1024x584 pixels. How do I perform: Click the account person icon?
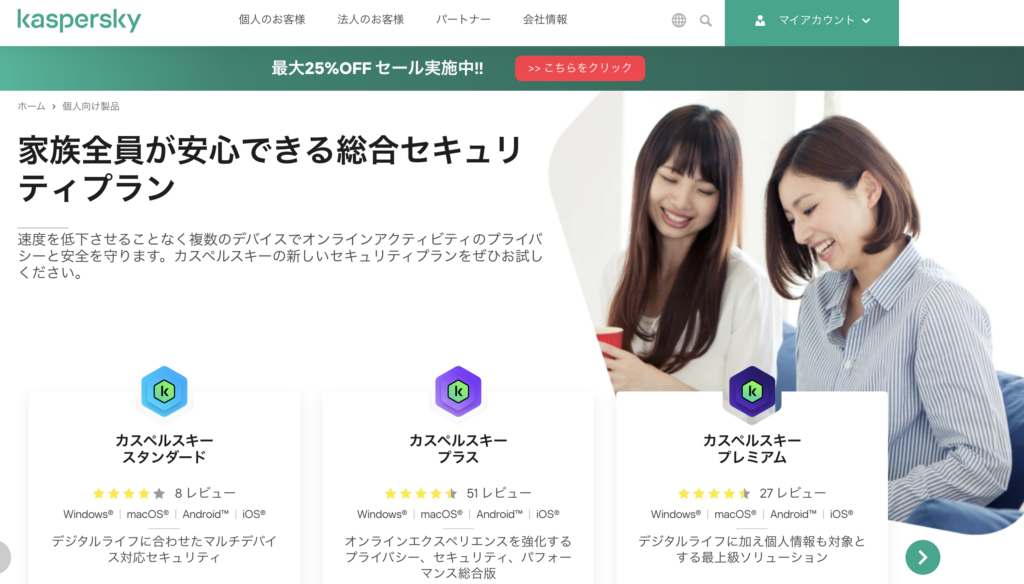[760, 21]
